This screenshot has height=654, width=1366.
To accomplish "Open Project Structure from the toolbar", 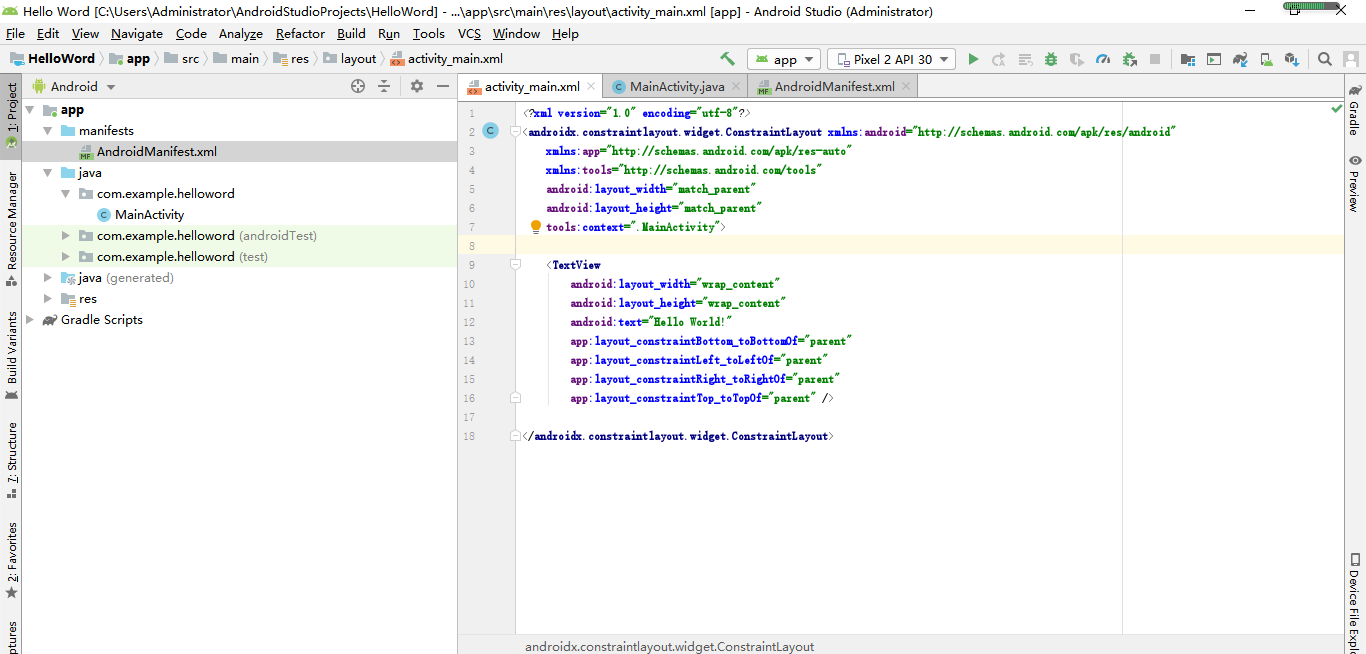I will click(1187, 59).
